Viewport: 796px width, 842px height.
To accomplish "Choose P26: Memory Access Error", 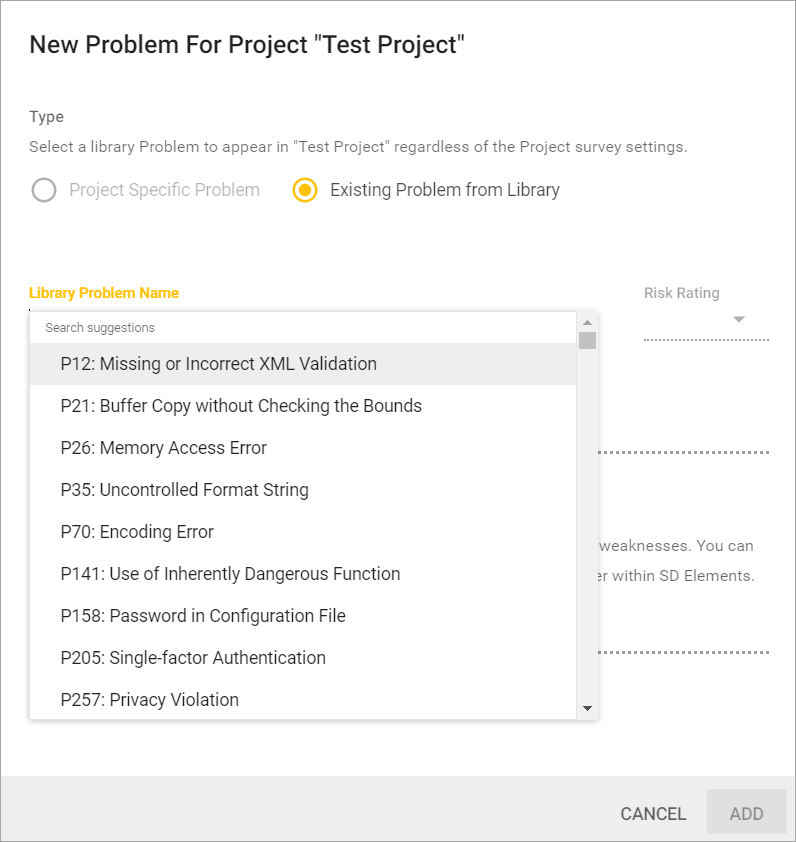I will point(163,448).
